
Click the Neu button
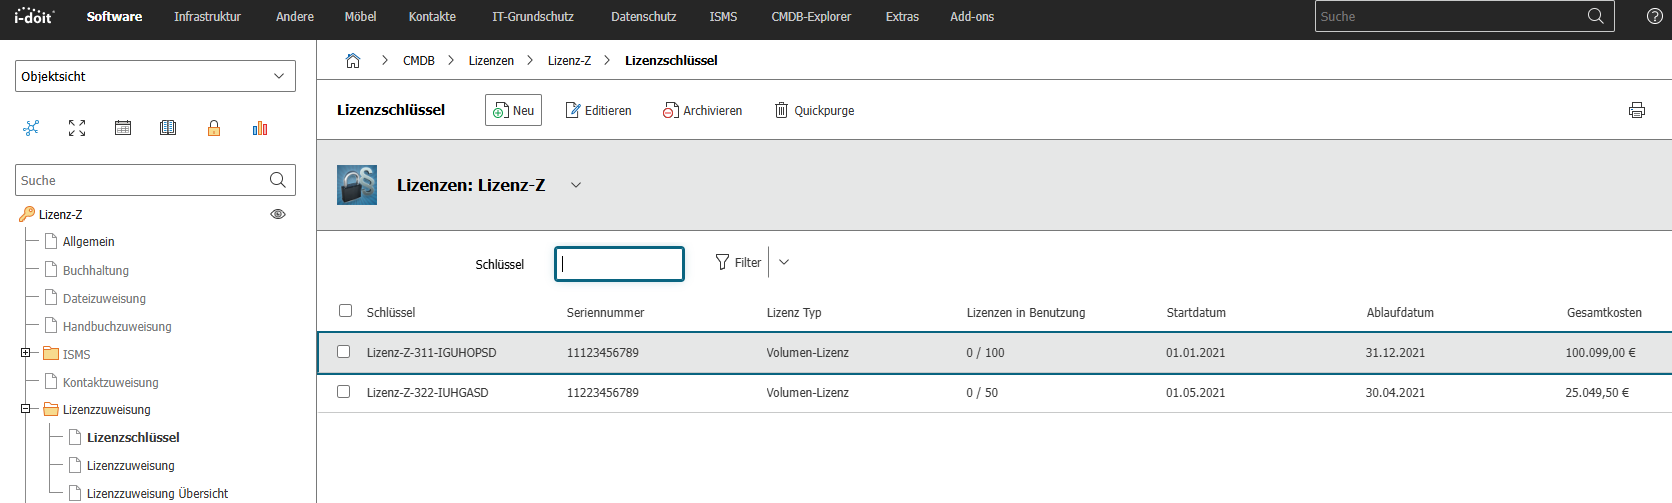click(513, 110)
